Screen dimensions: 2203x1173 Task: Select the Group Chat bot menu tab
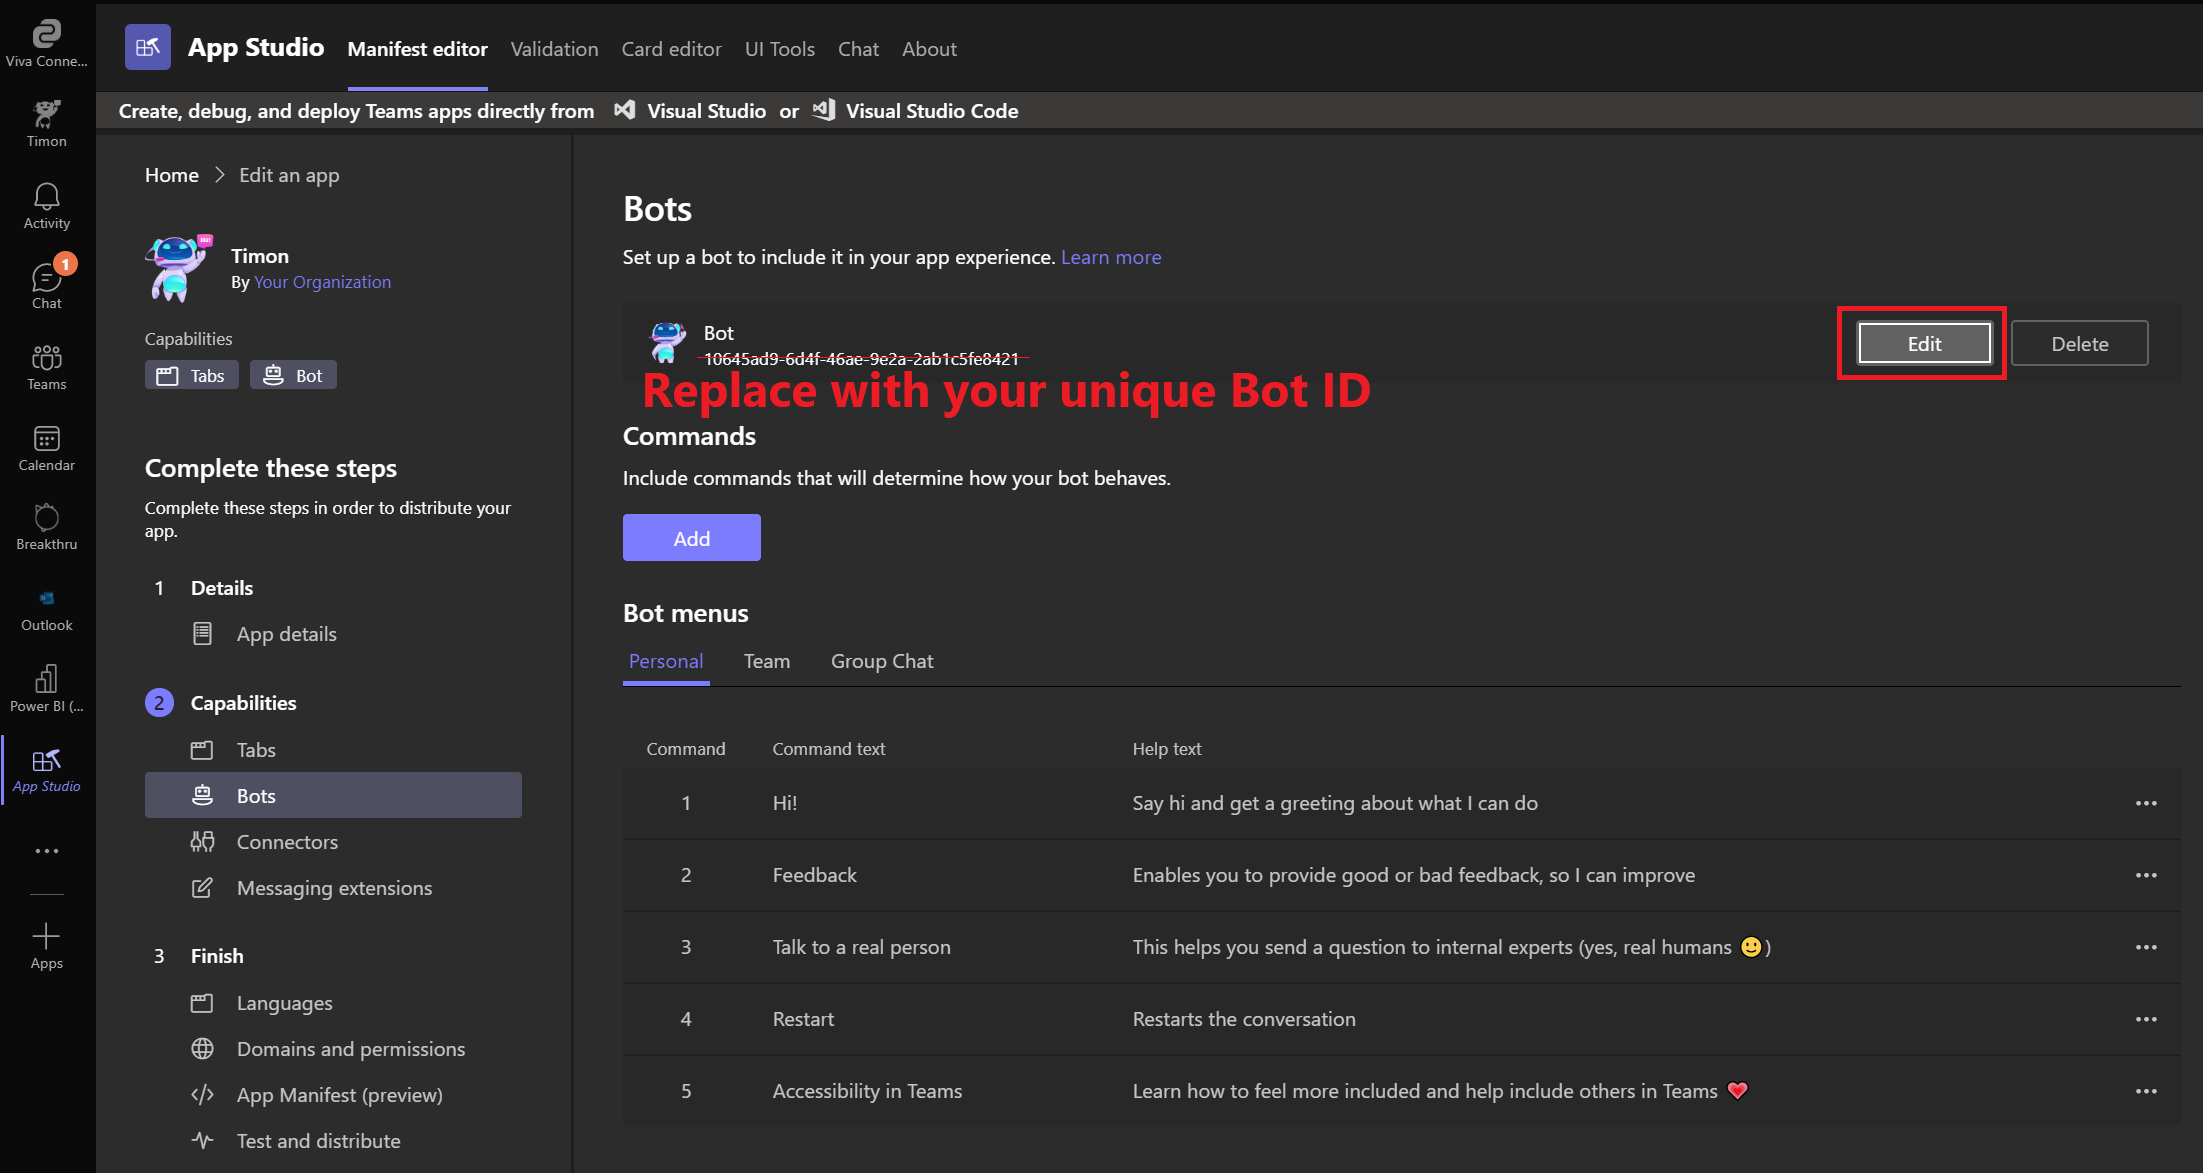coord(882,661)
